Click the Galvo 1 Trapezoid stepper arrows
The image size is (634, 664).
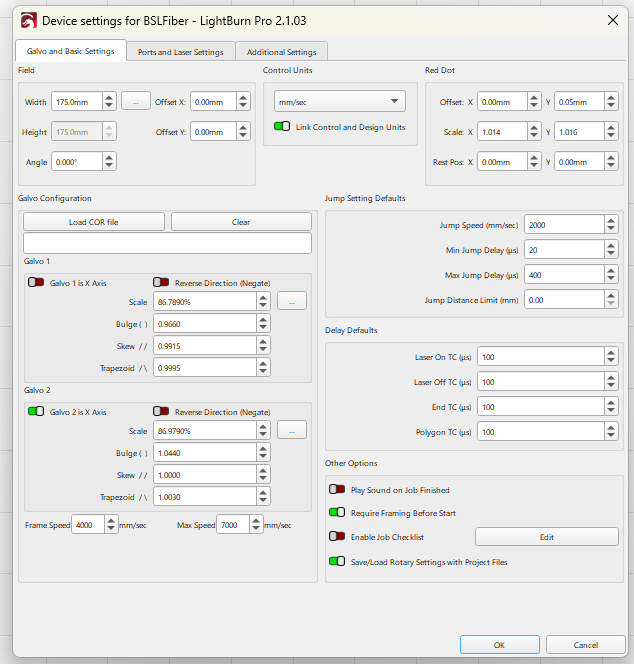click(x=263, y=368)
